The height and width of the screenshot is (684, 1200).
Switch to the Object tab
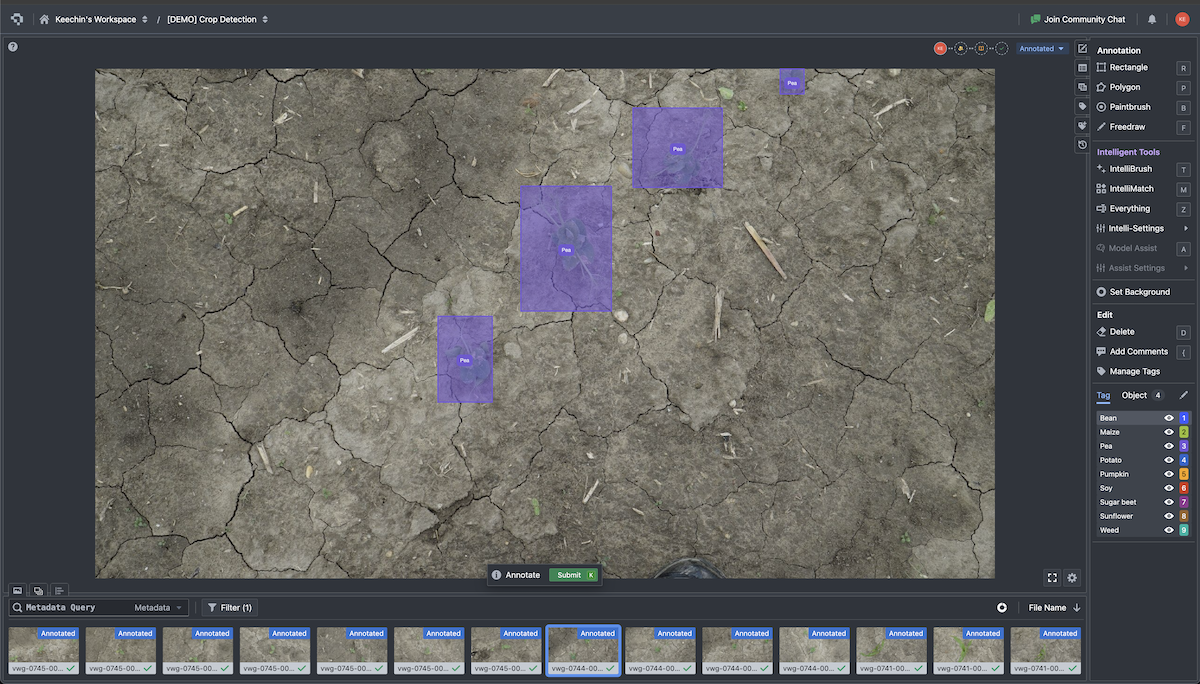(1134, 395)
